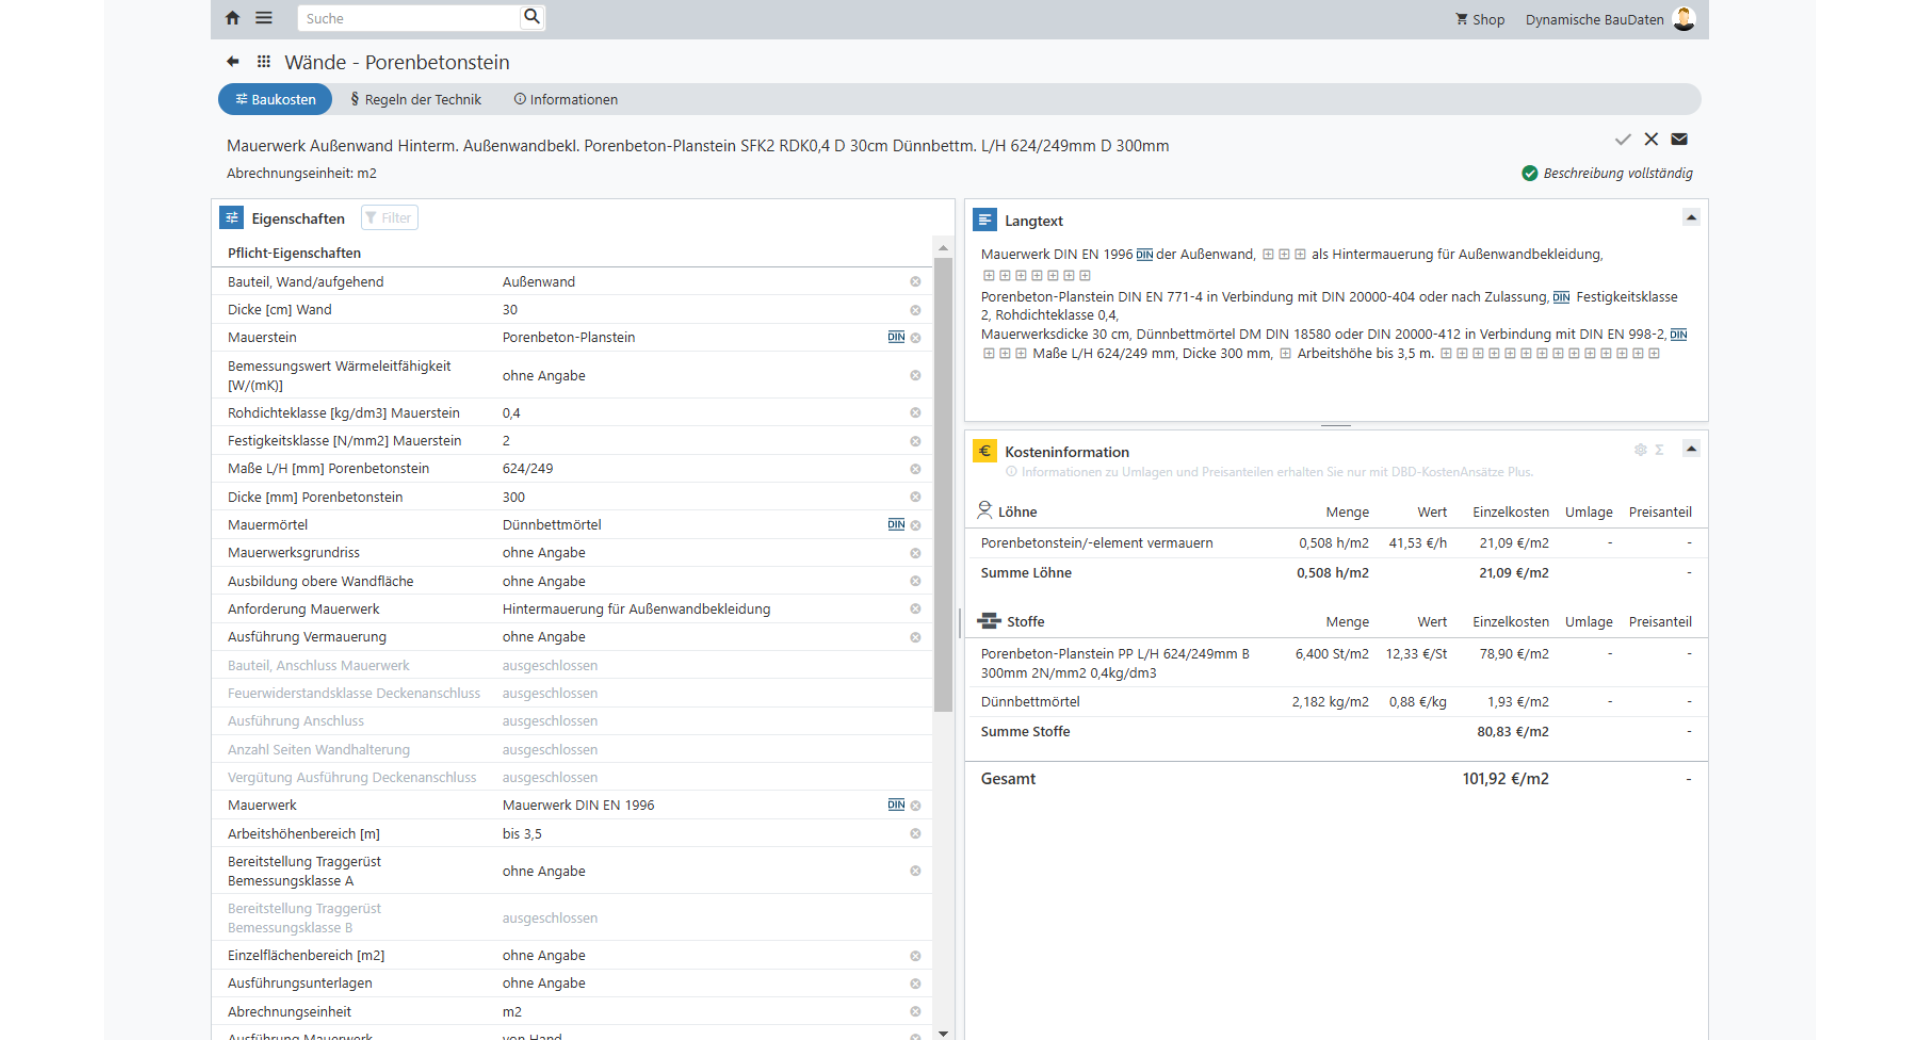Open the hamburger menu in top bar

point(264,18)
